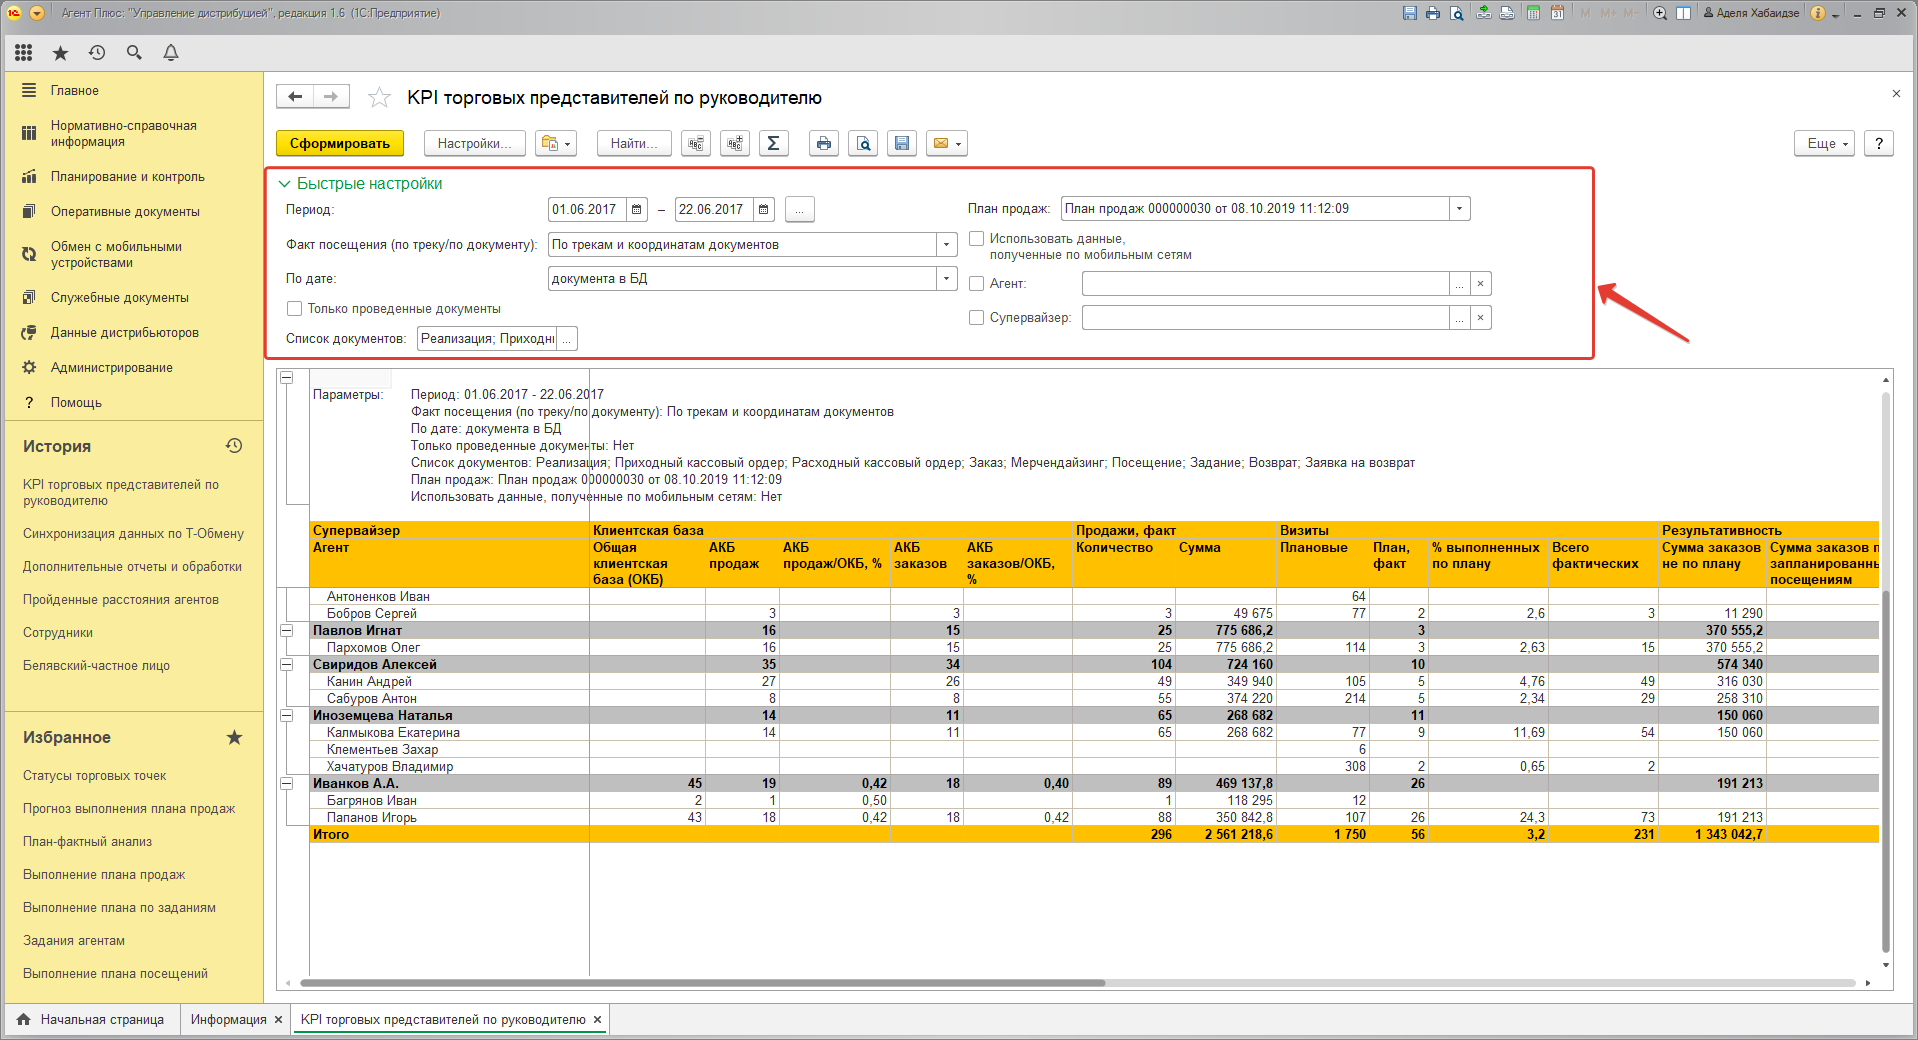Close the KPI report tab

coord(598,1019)
